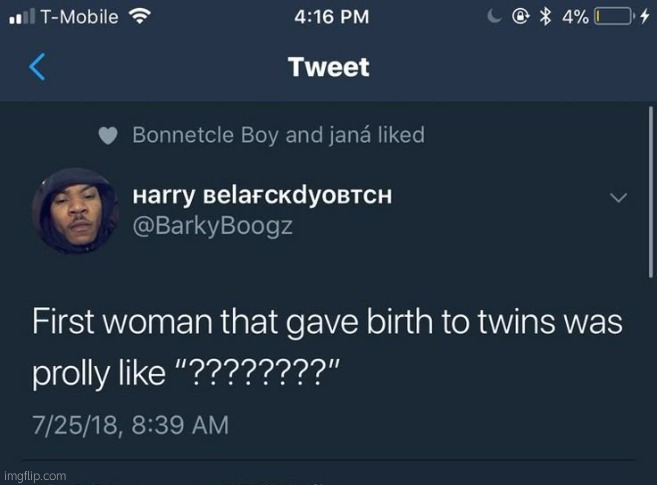Tap the heart icon beside liked notice
Image resolution: width=657 pixels, height=485 pixels.
coord(109,135)
